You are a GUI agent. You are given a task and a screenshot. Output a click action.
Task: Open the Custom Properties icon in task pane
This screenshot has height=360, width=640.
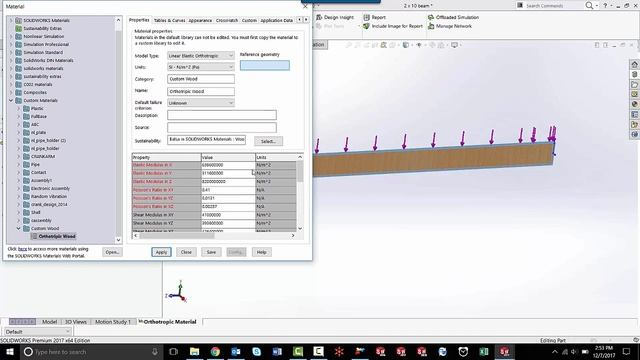[x=634, y=114]
